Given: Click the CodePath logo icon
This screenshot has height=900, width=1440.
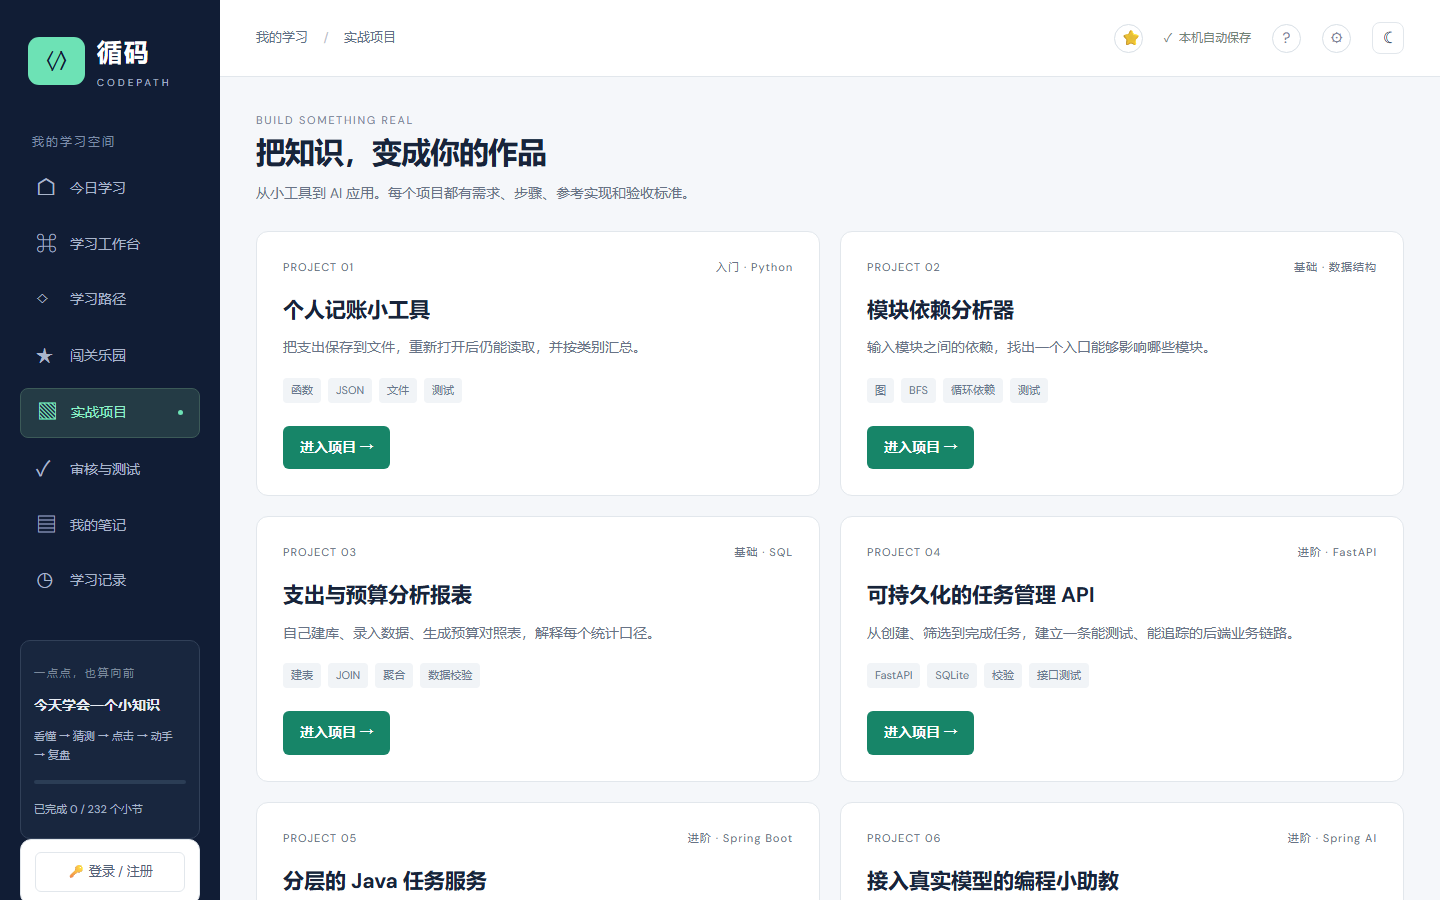Looking at the screenshot, I should 56,61.
